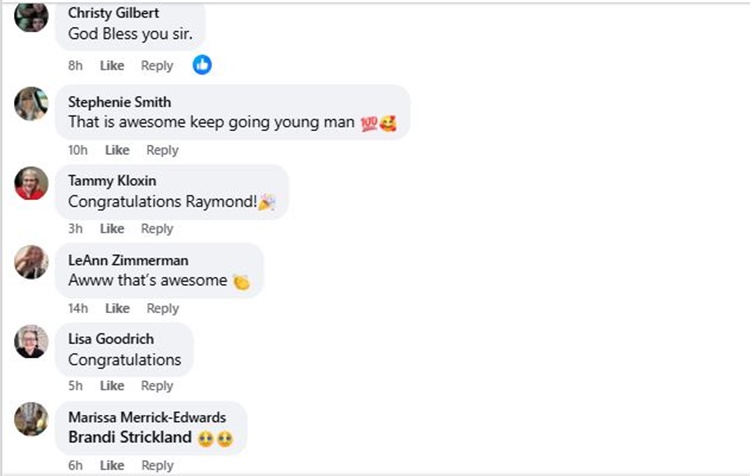Like Lisa Goodrich's comment

click(x=112, y=386)
